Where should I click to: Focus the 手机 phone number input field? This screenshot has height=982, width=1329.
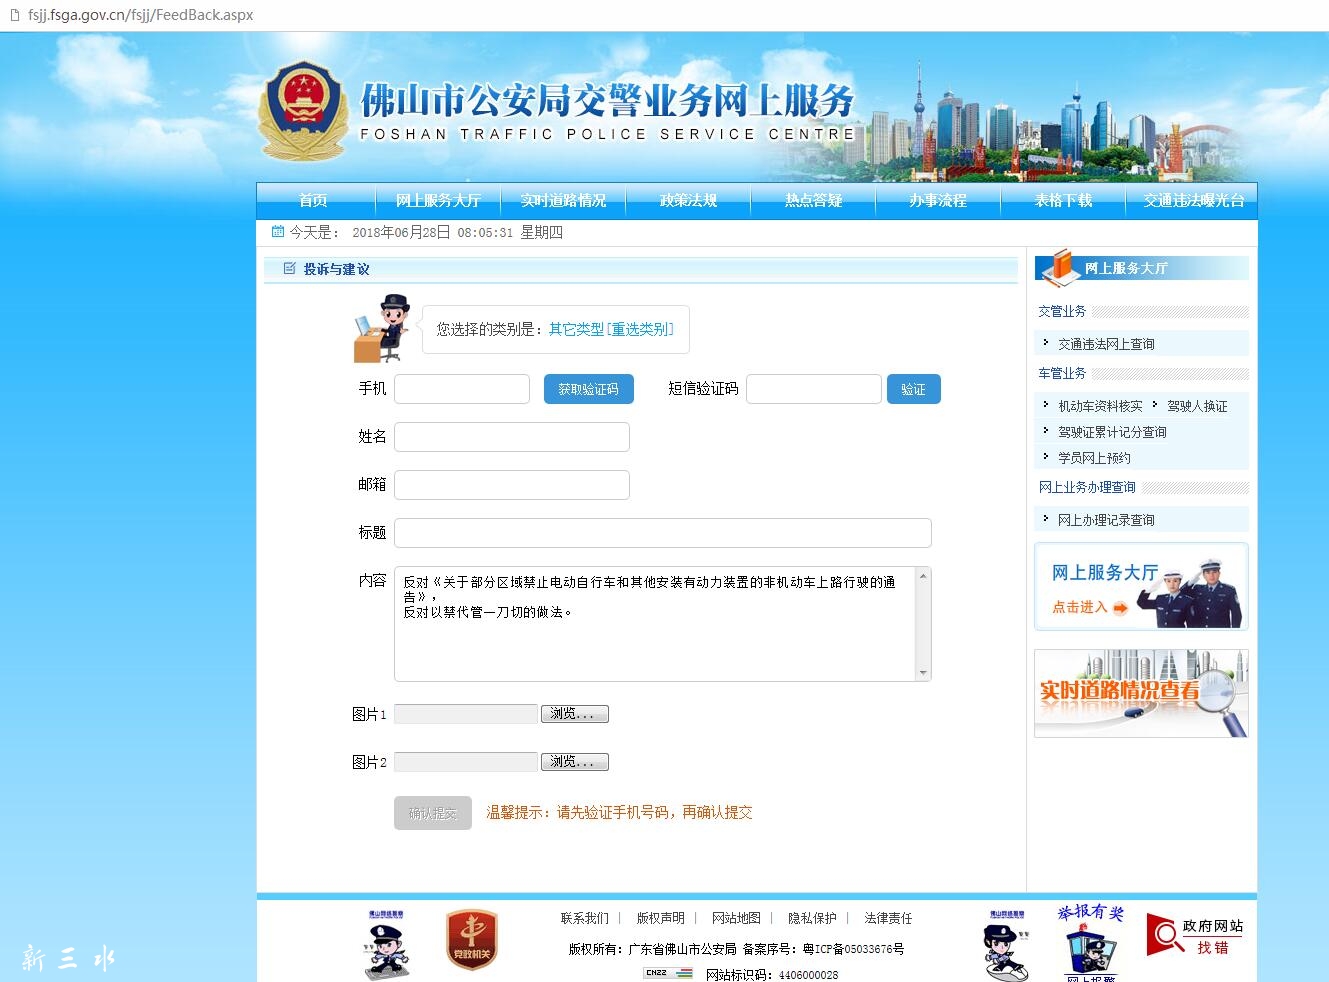pos(462,389)
